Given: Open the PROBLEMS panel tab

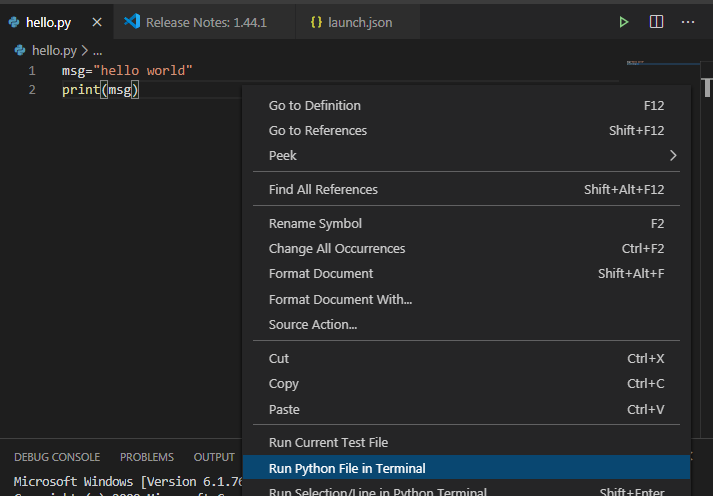Looking at the screenshot, I should coord(147,457).
